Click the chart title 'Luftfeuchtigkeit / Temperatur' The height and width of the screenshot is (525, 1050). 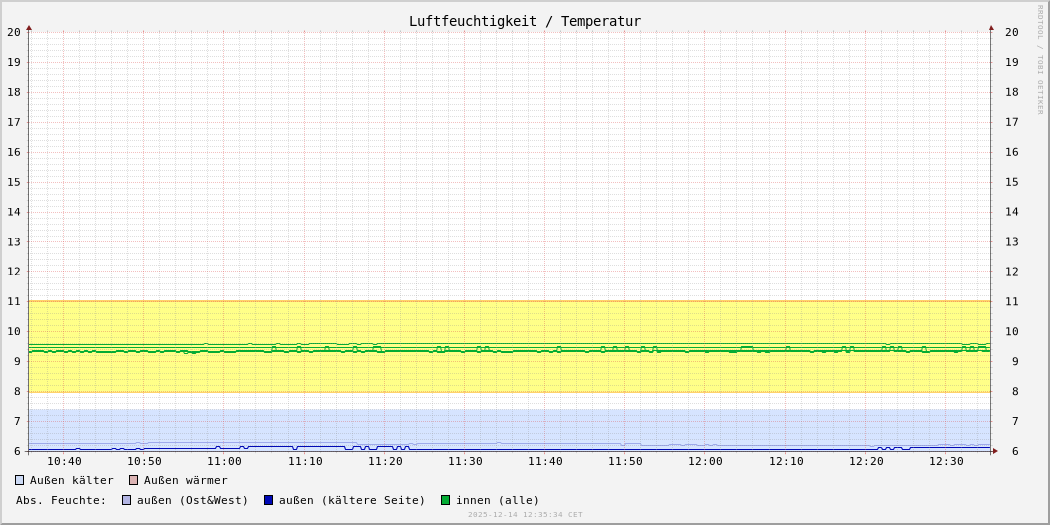(525, 21)
